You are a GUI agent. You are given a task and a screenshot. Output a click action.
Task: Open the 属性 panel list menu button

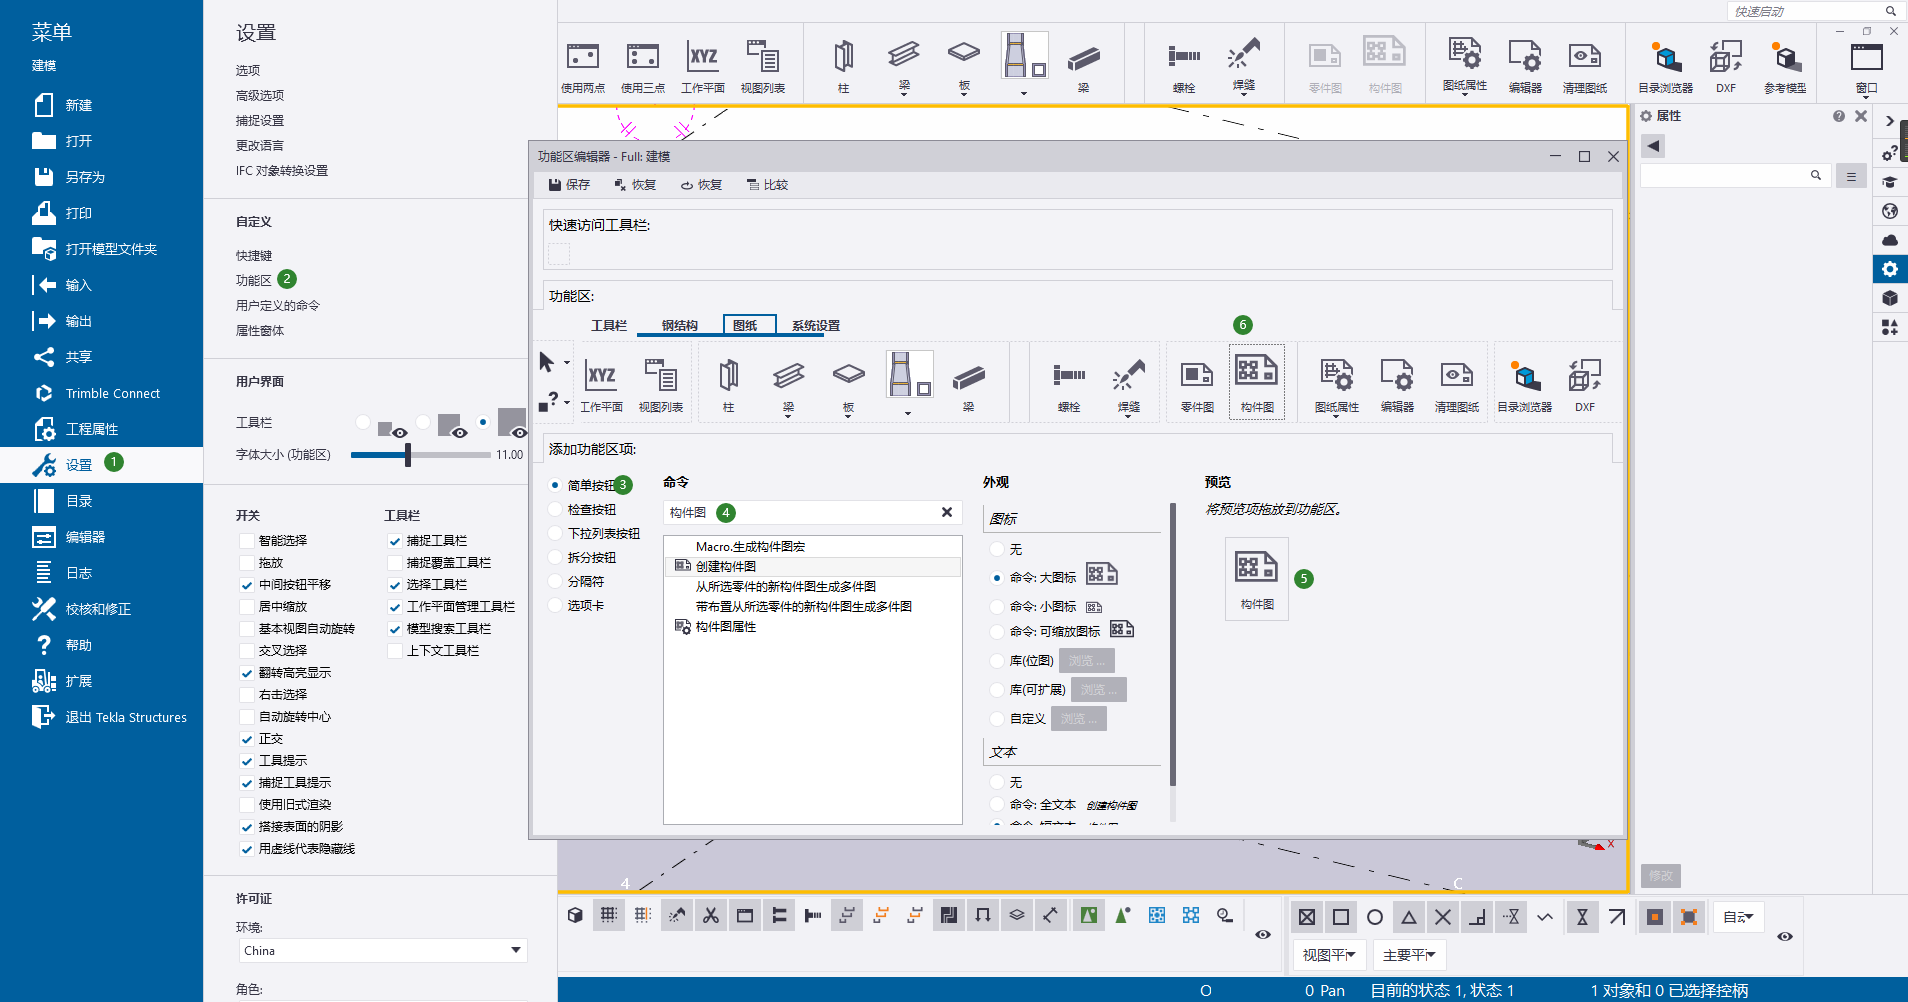coord(1851,176)
